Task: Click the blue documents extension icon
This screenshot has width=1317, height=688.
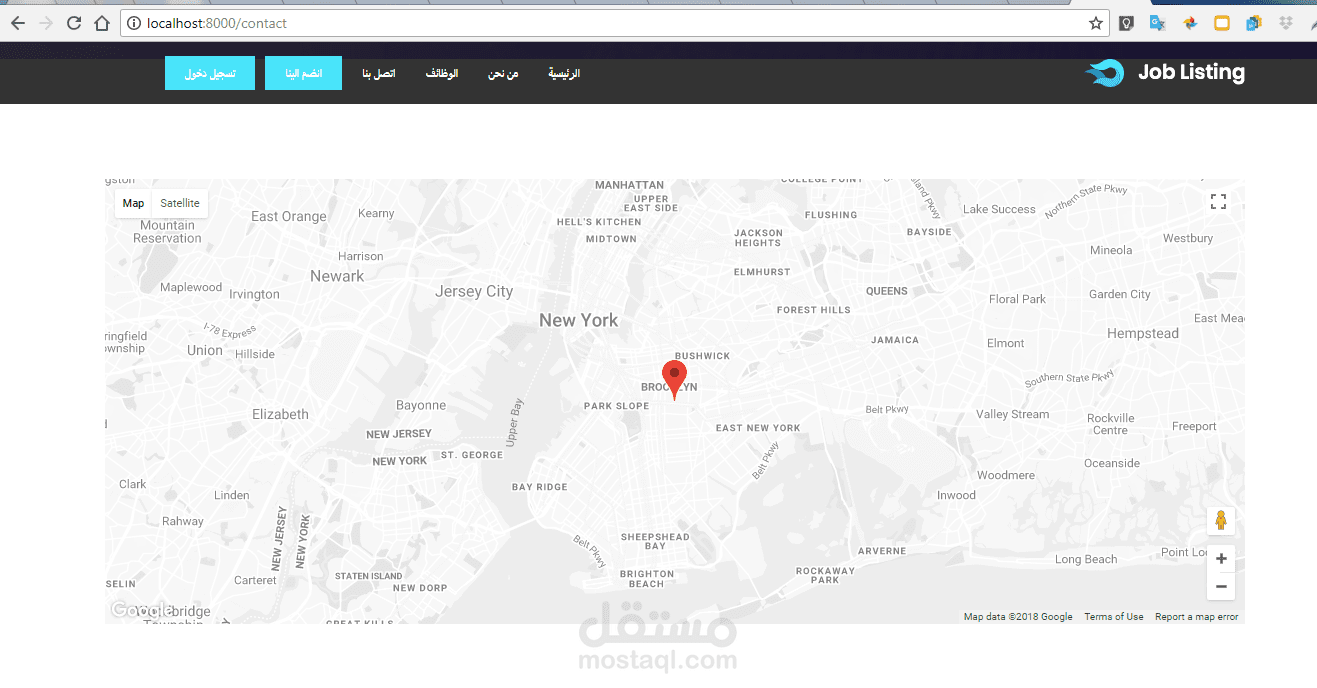Action: pos(1254,23)
